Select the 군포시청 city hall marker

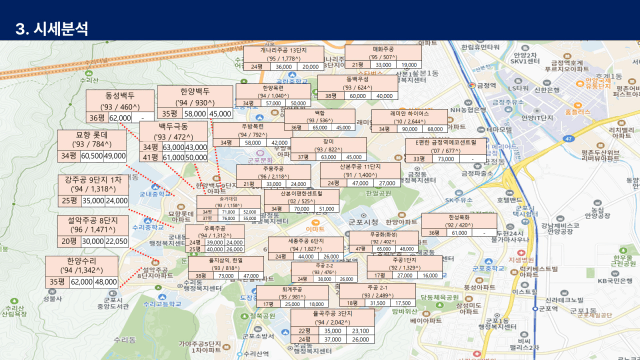(x=363, y=216)
